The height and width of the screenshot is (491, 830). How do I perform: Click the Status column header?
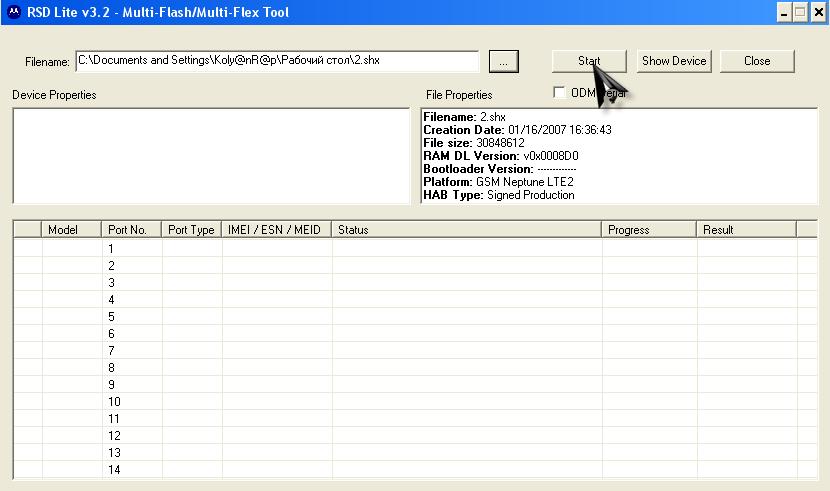[x=466, y=230]
